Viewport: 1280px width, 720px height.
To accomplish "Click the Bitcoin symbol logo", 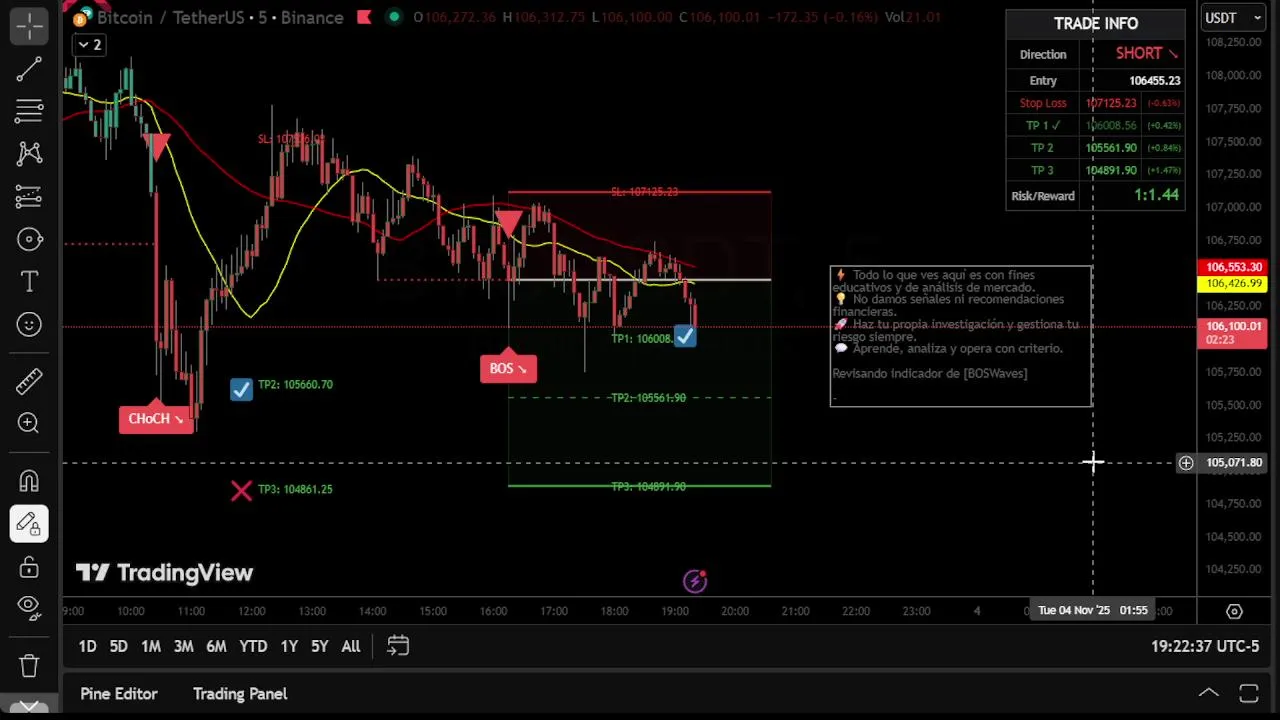I will 80,18.
